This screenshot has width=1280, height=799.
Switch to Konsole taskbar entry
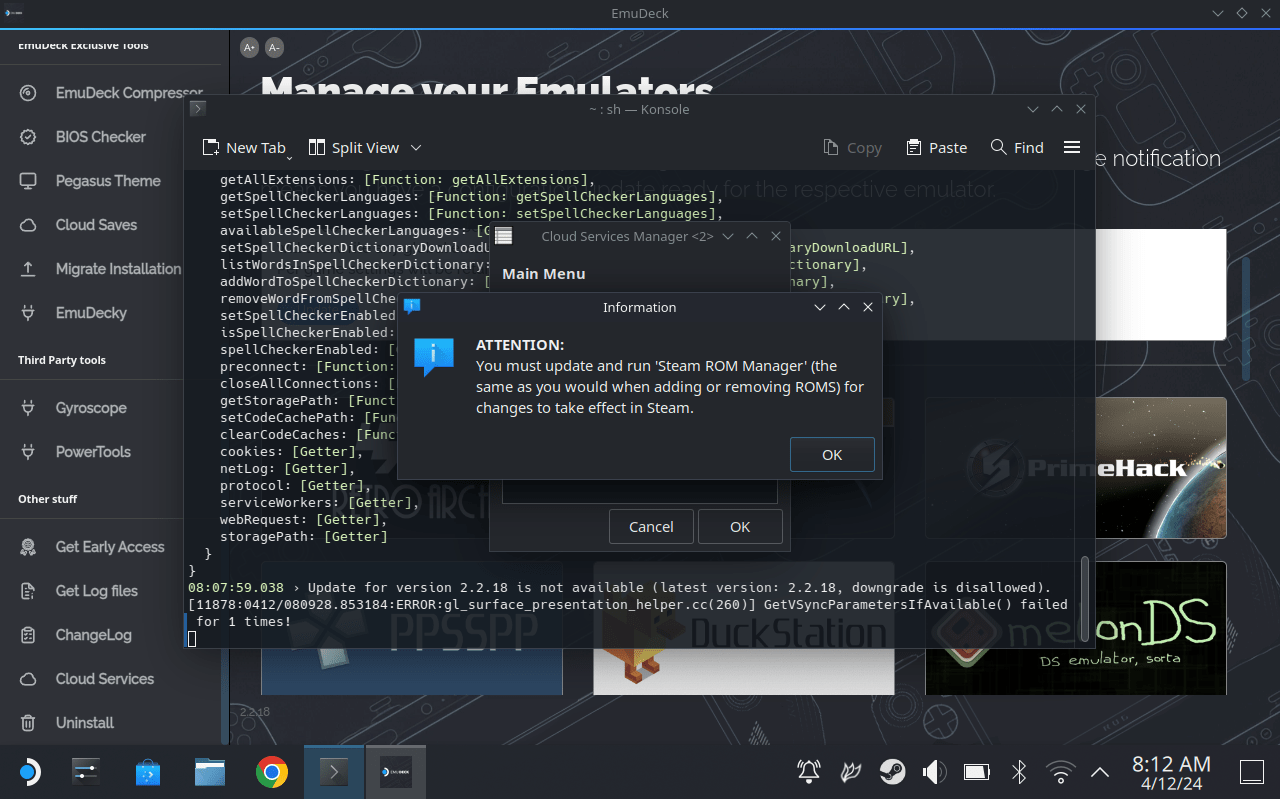tap(334, 771)
